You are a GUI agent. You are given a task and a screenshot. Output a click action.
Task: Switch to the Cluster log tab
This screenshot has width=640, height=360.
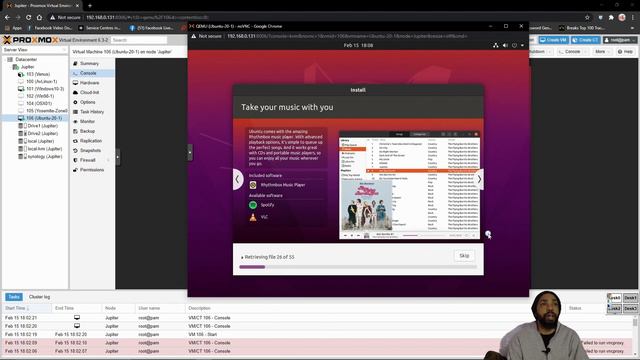[x=39, y=297]
